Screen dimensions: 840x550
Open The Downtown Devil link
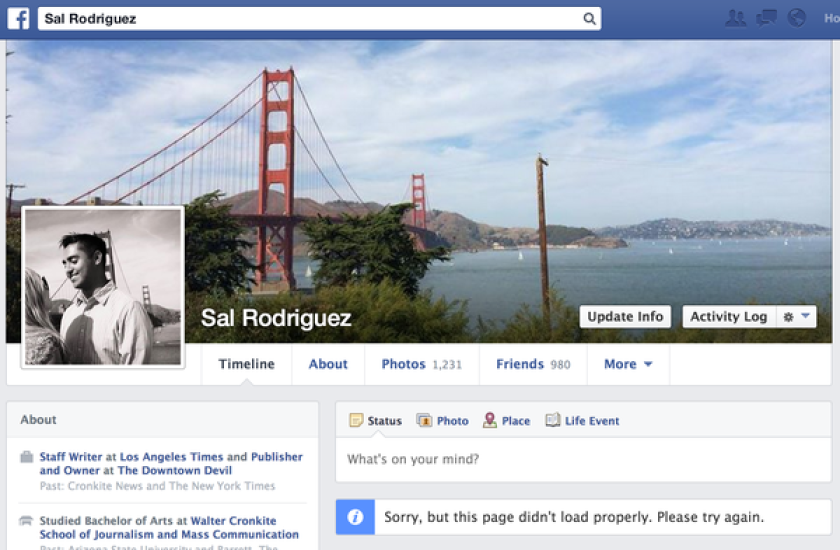(175, 470)
